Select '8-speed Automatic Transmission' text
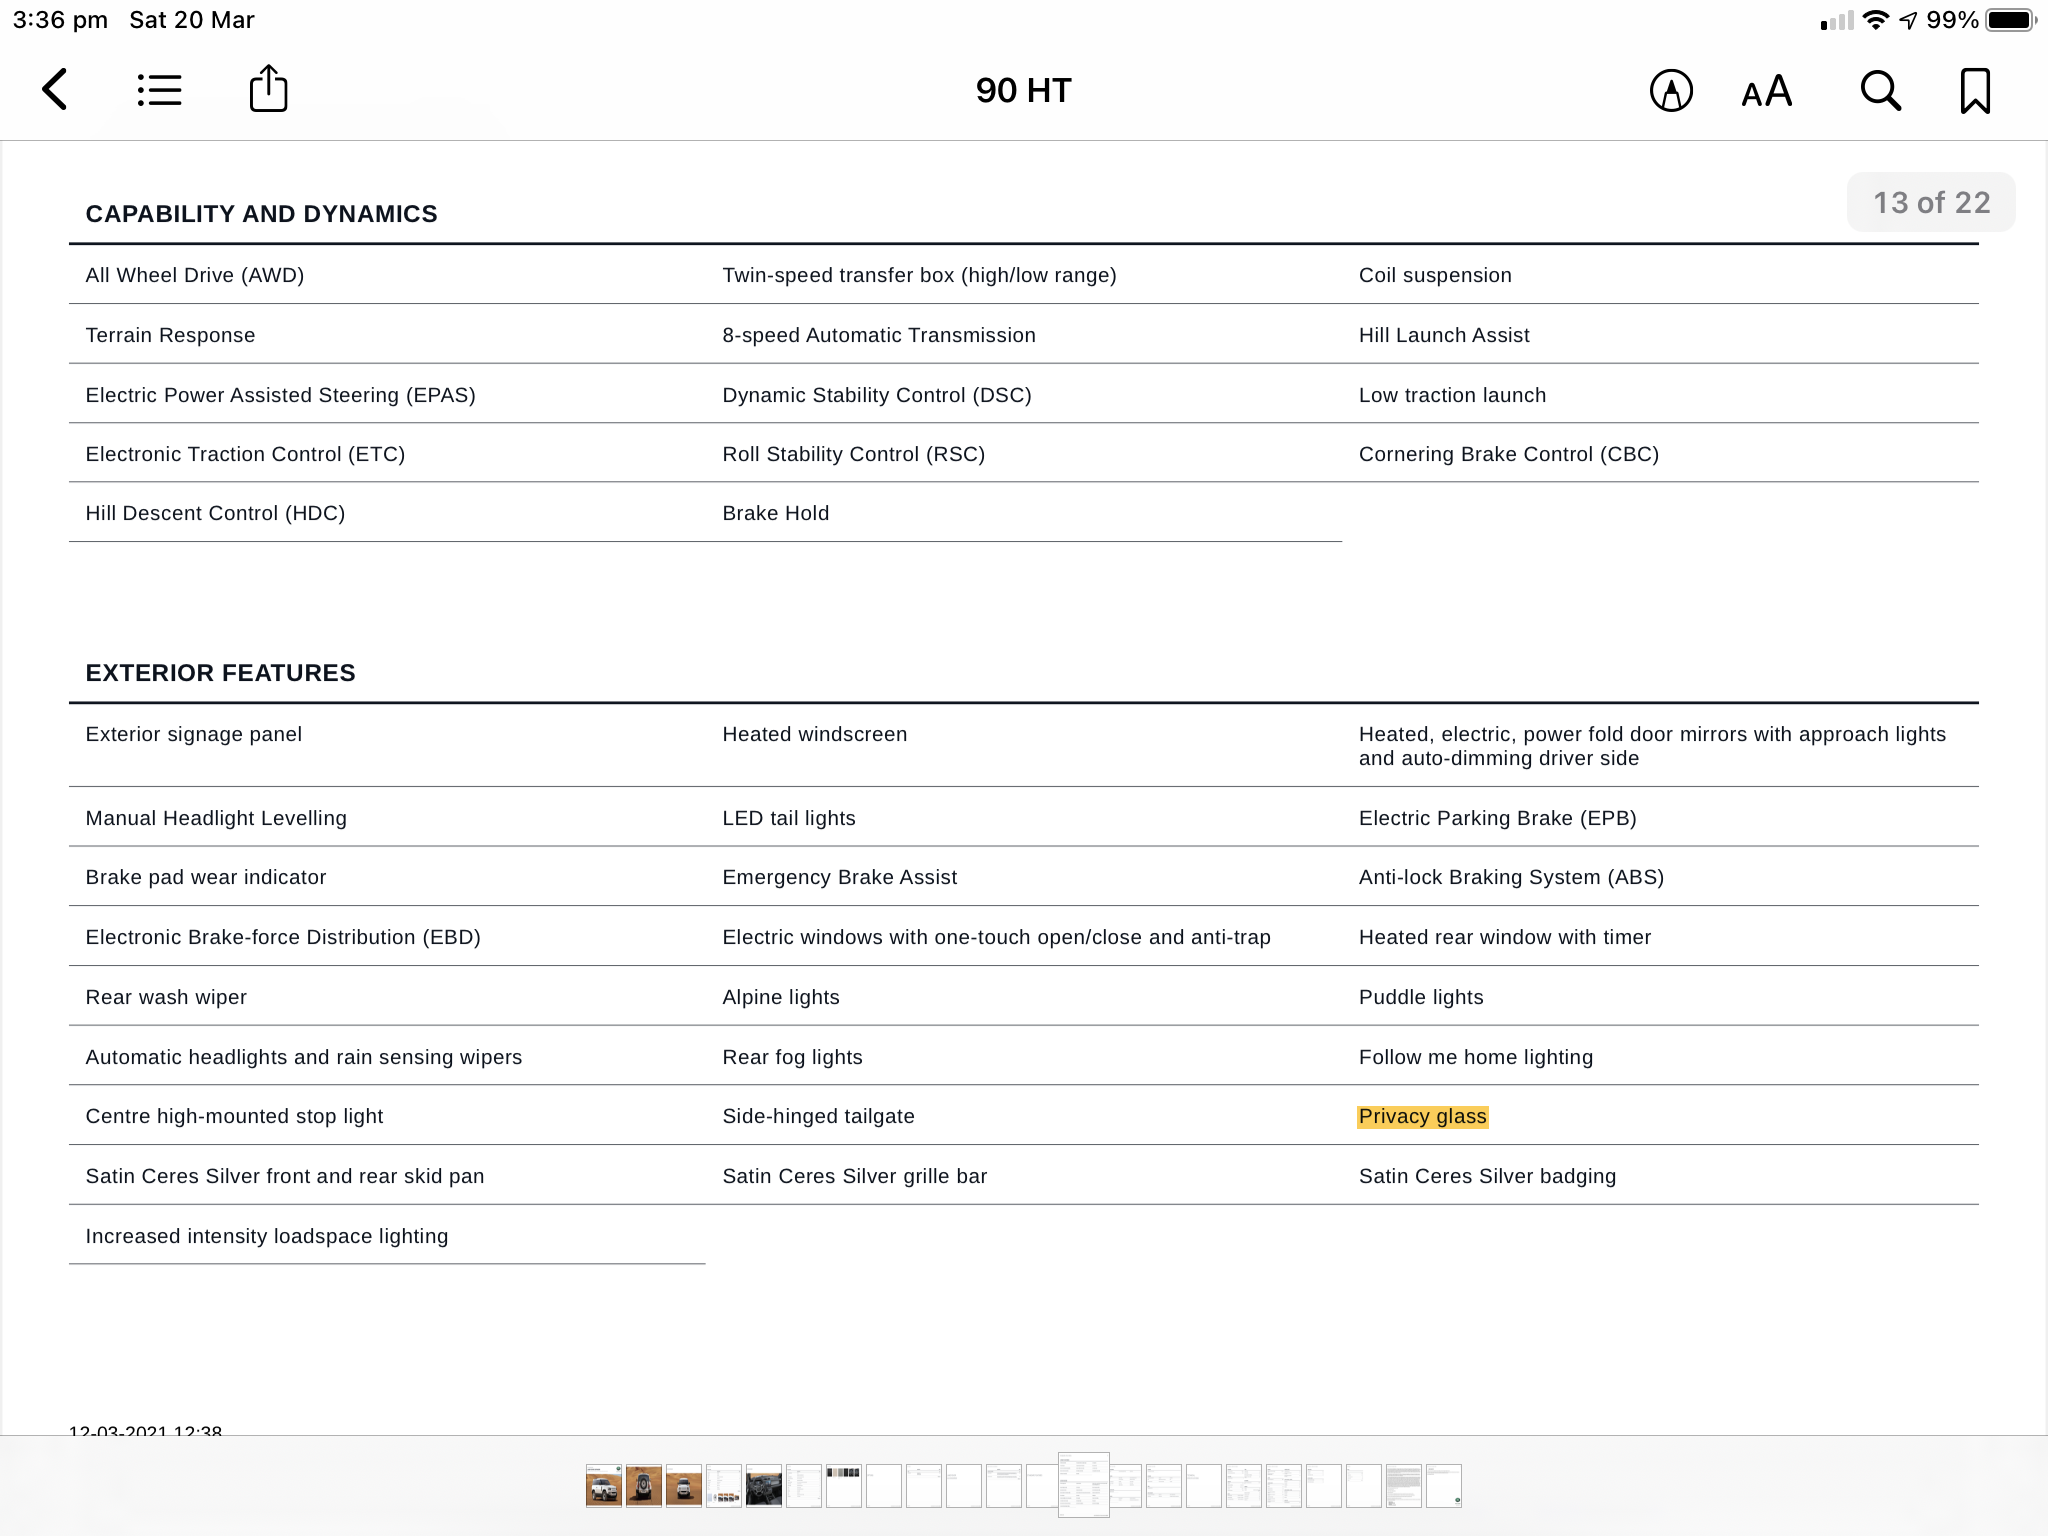The image size is (2048, 1536). click(x=879, y=335)
